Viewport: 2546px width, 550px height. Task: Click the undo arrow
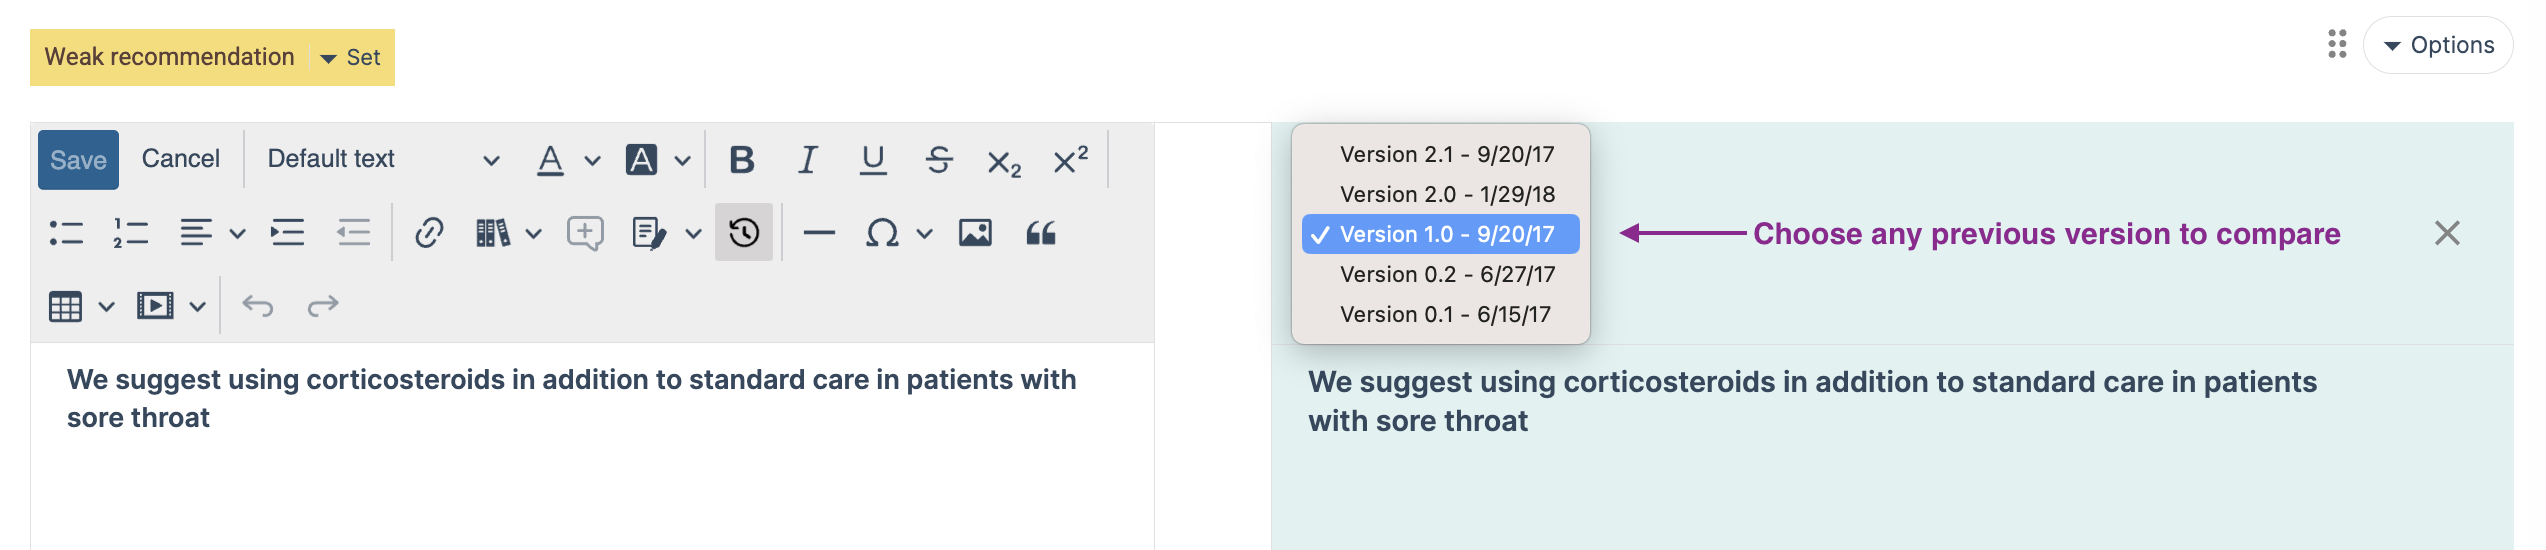pos(257,305)
